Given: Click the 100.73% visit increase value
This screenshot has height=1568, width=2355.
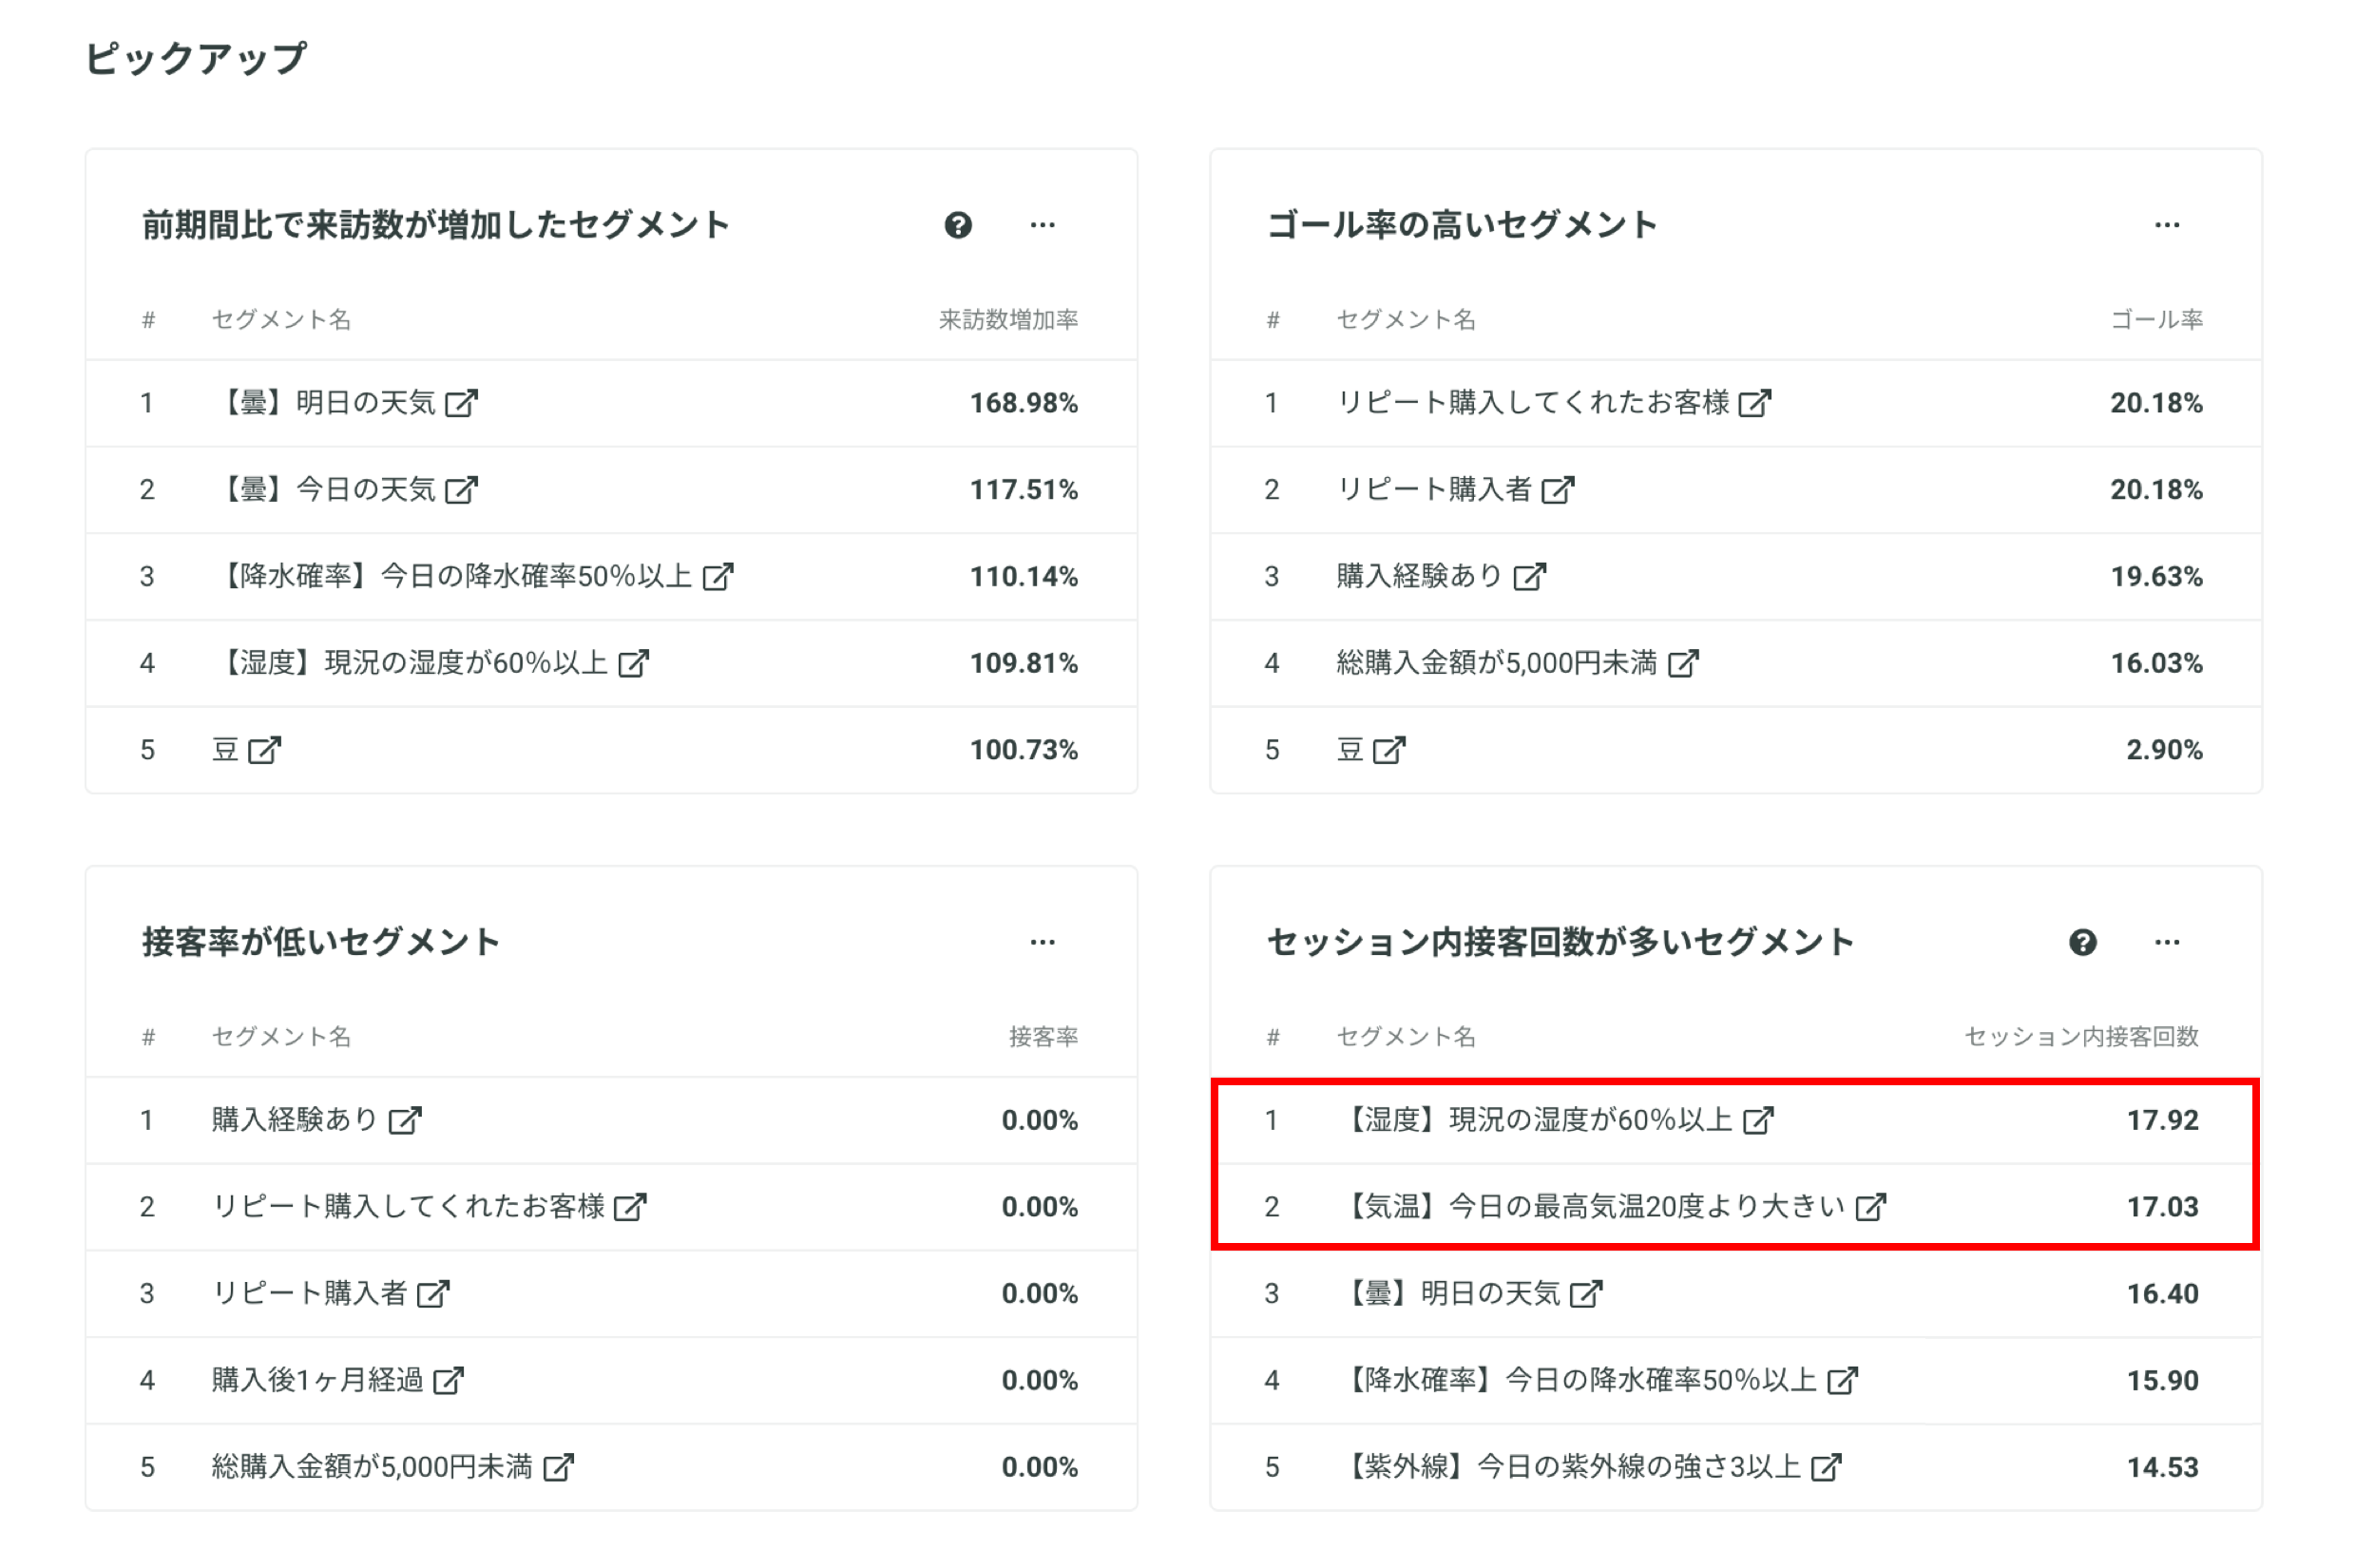Looking at the screenshot, I should tap(1023, 750).
